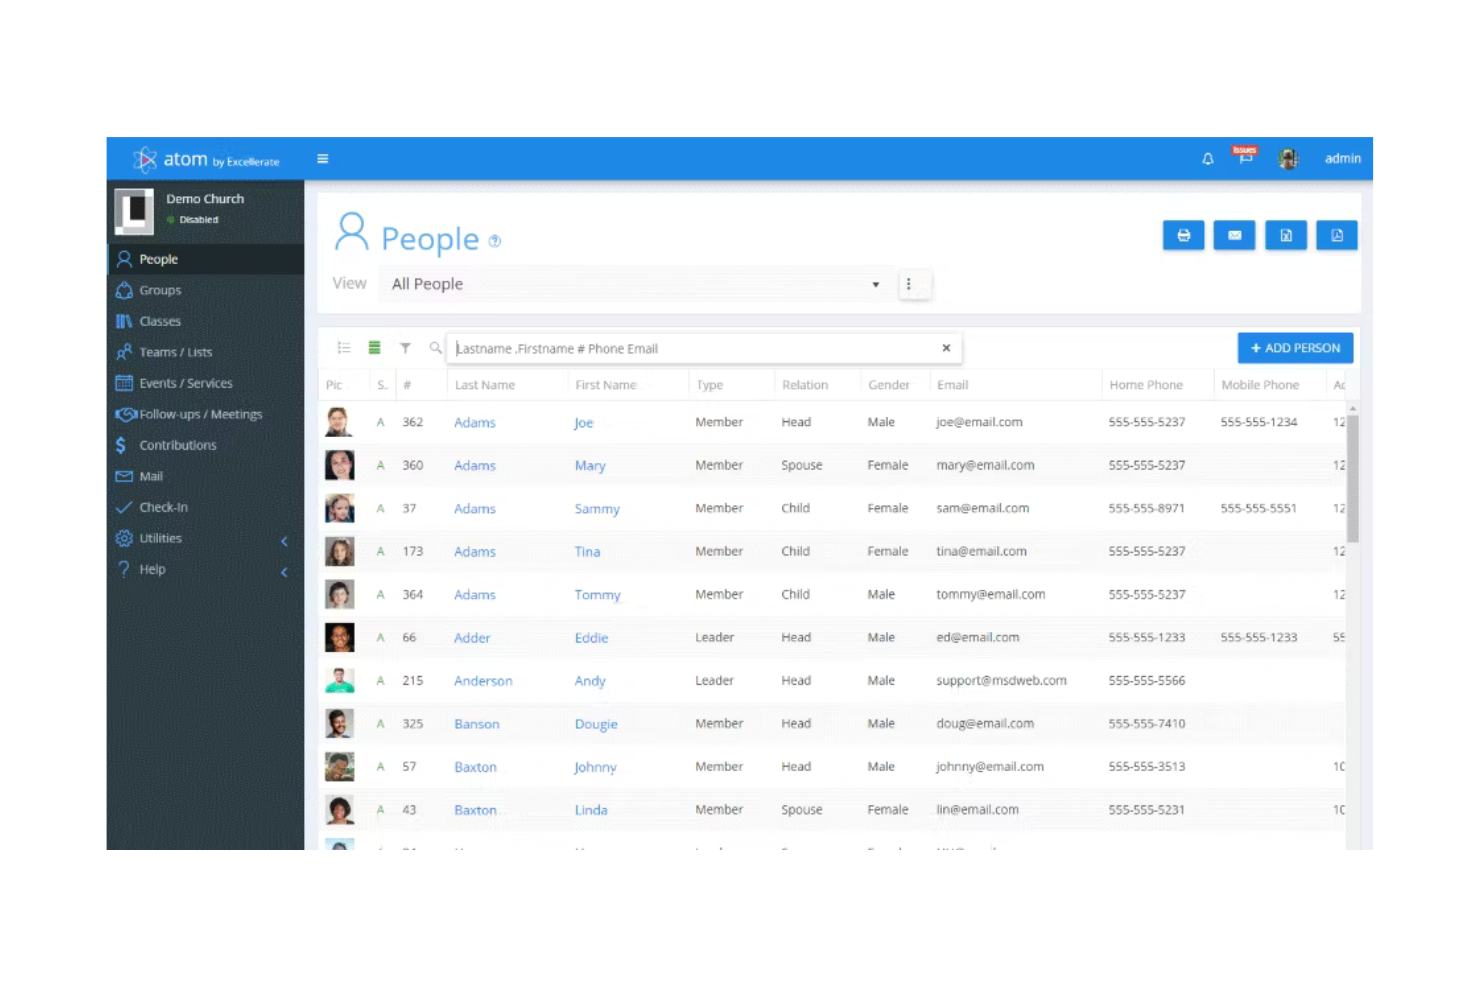Click the Disabled status under Demo Church
Image resolution: width=1480 pixels, height=987 pixels.
click(199, 220)
